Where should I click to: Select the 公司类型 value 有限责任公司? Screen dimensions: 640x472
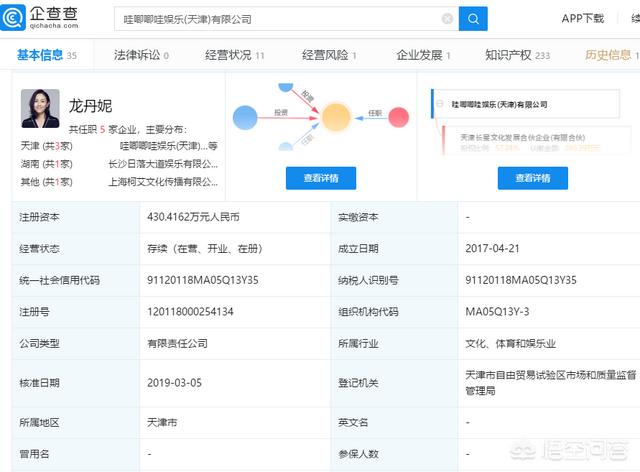click(x=178, y=343)
